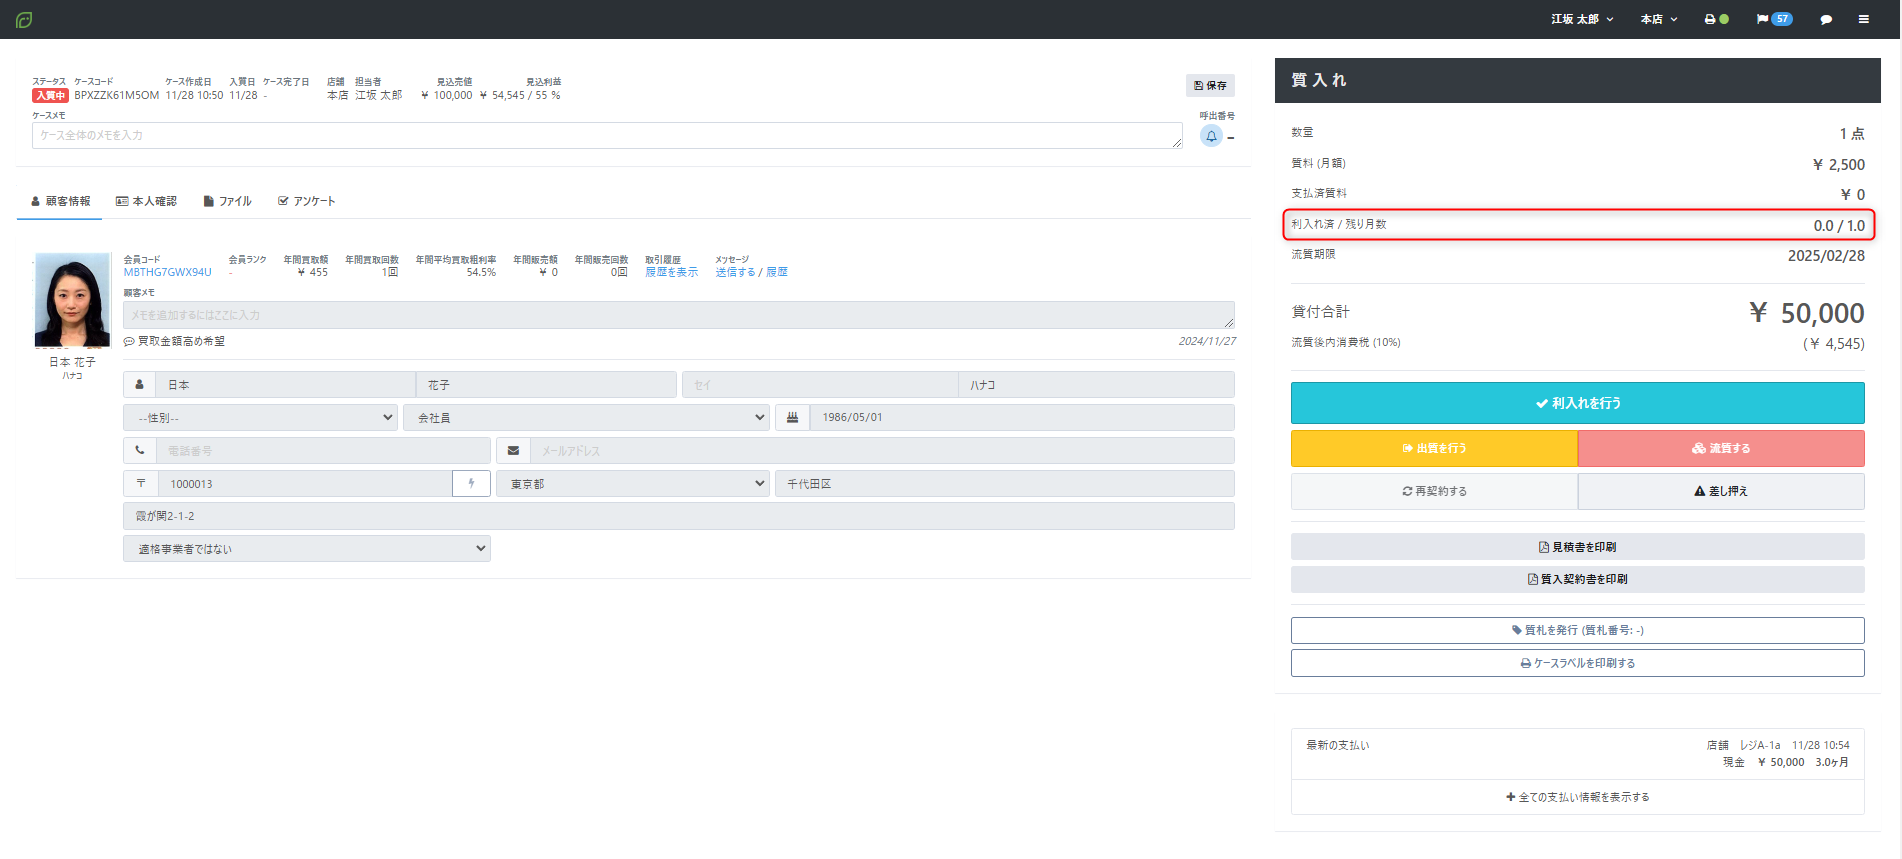Click the comment icon beside 買取金額高め希望
This screenshot has height=859, width=1902.
pyautogui.click(x=129, y=342)
